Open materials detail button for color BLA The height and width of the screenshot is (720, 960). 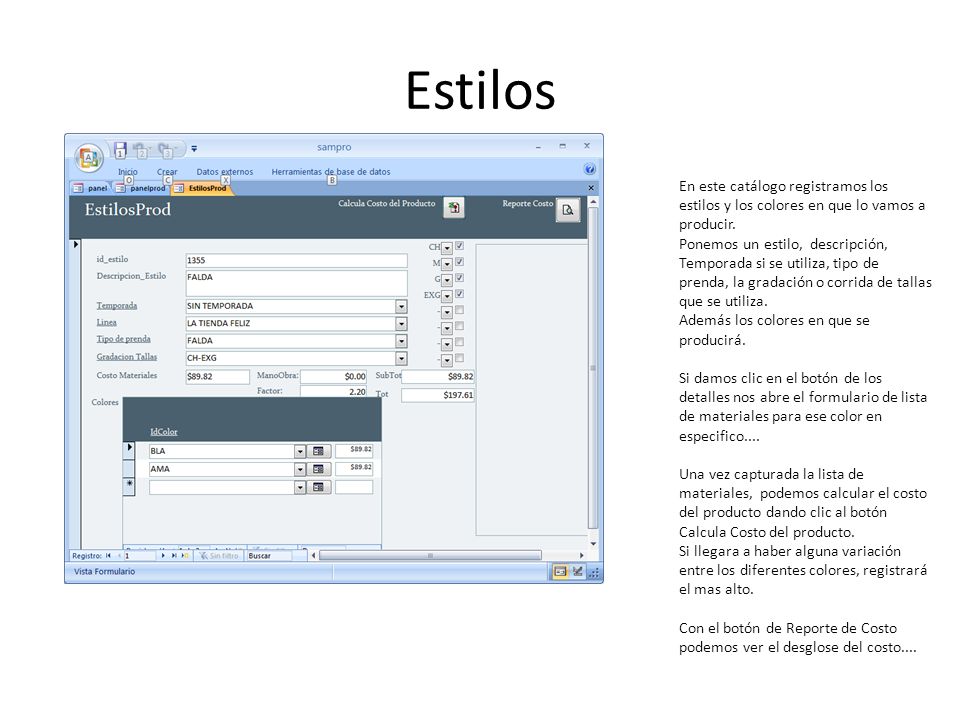[x=318, y=451]
